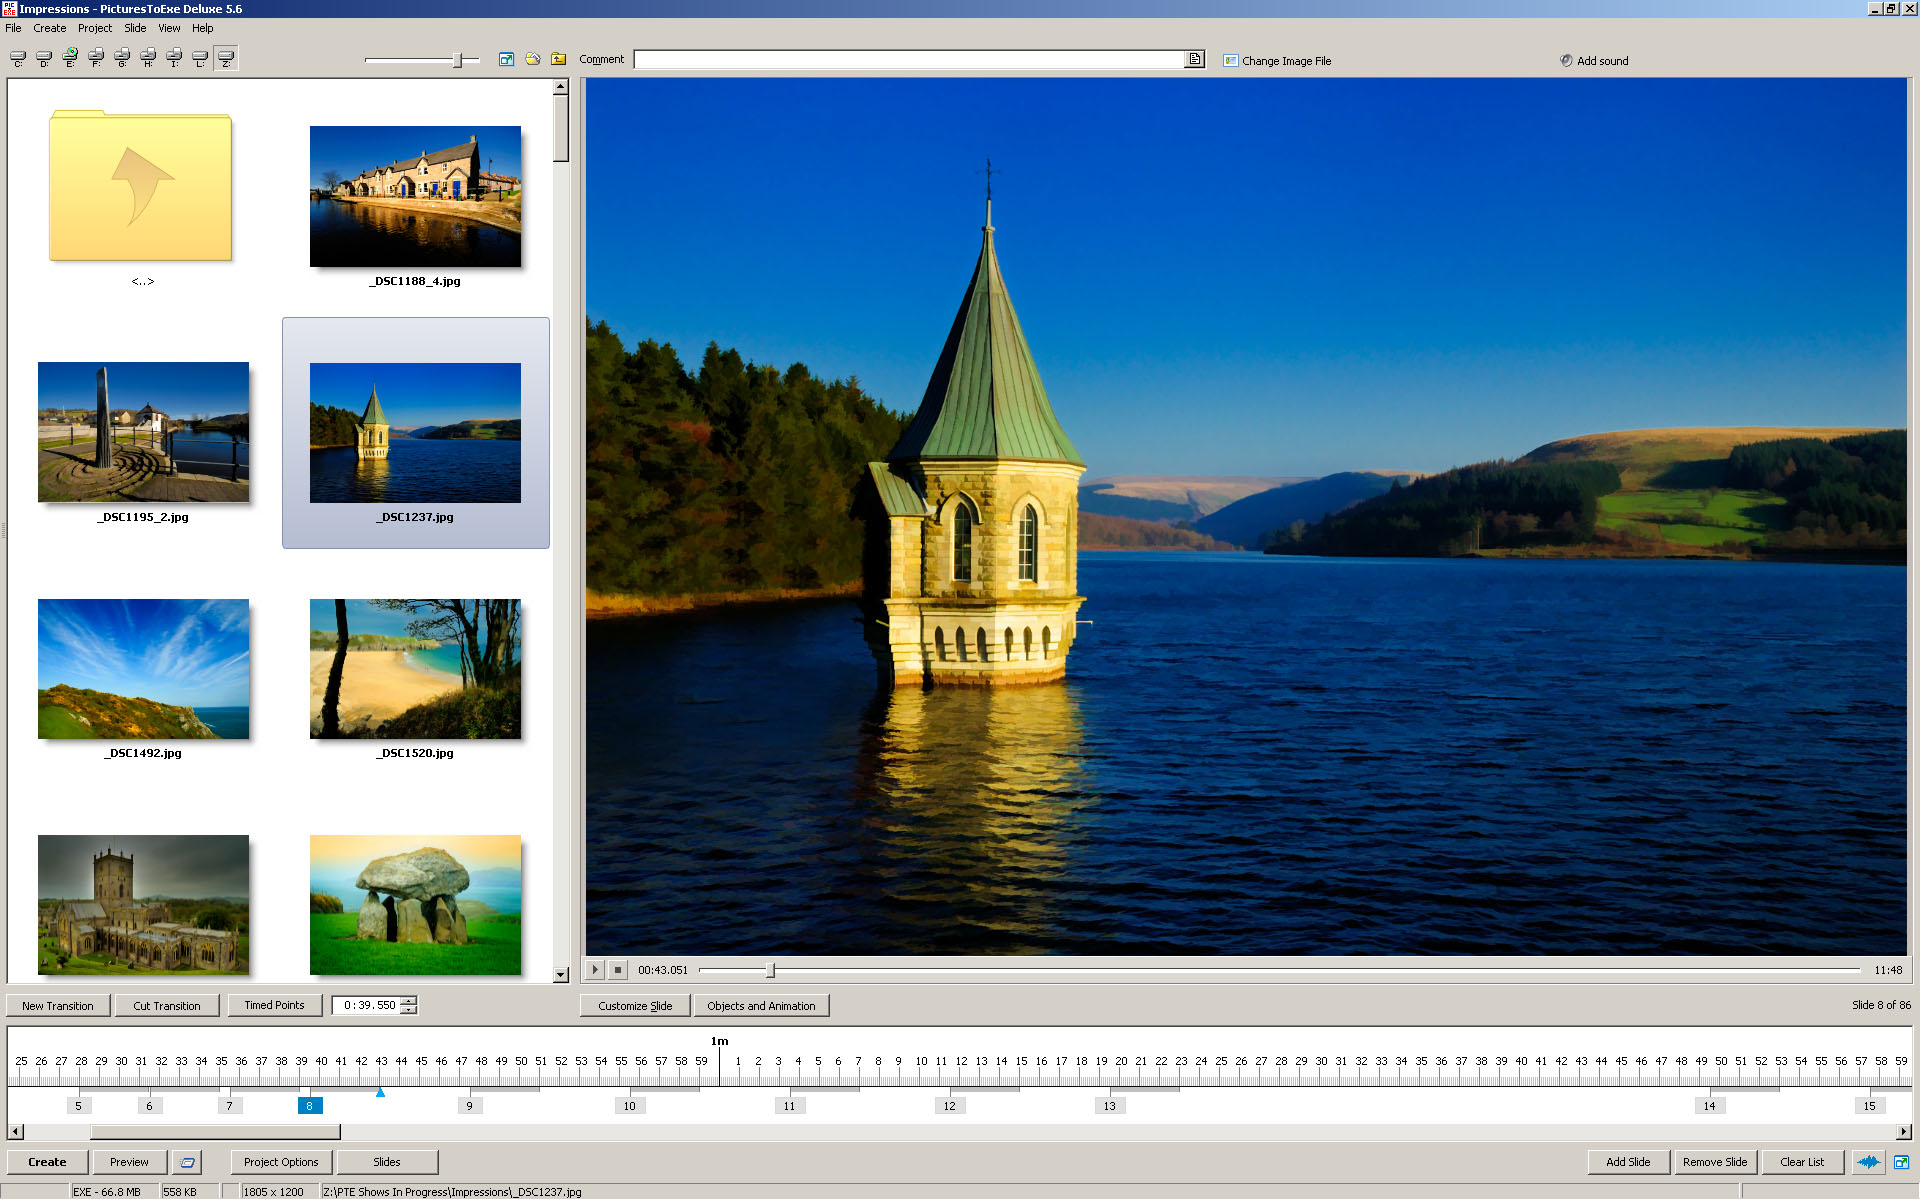
Task: Click the Customize Slide button
Action: click(635, 1006)
